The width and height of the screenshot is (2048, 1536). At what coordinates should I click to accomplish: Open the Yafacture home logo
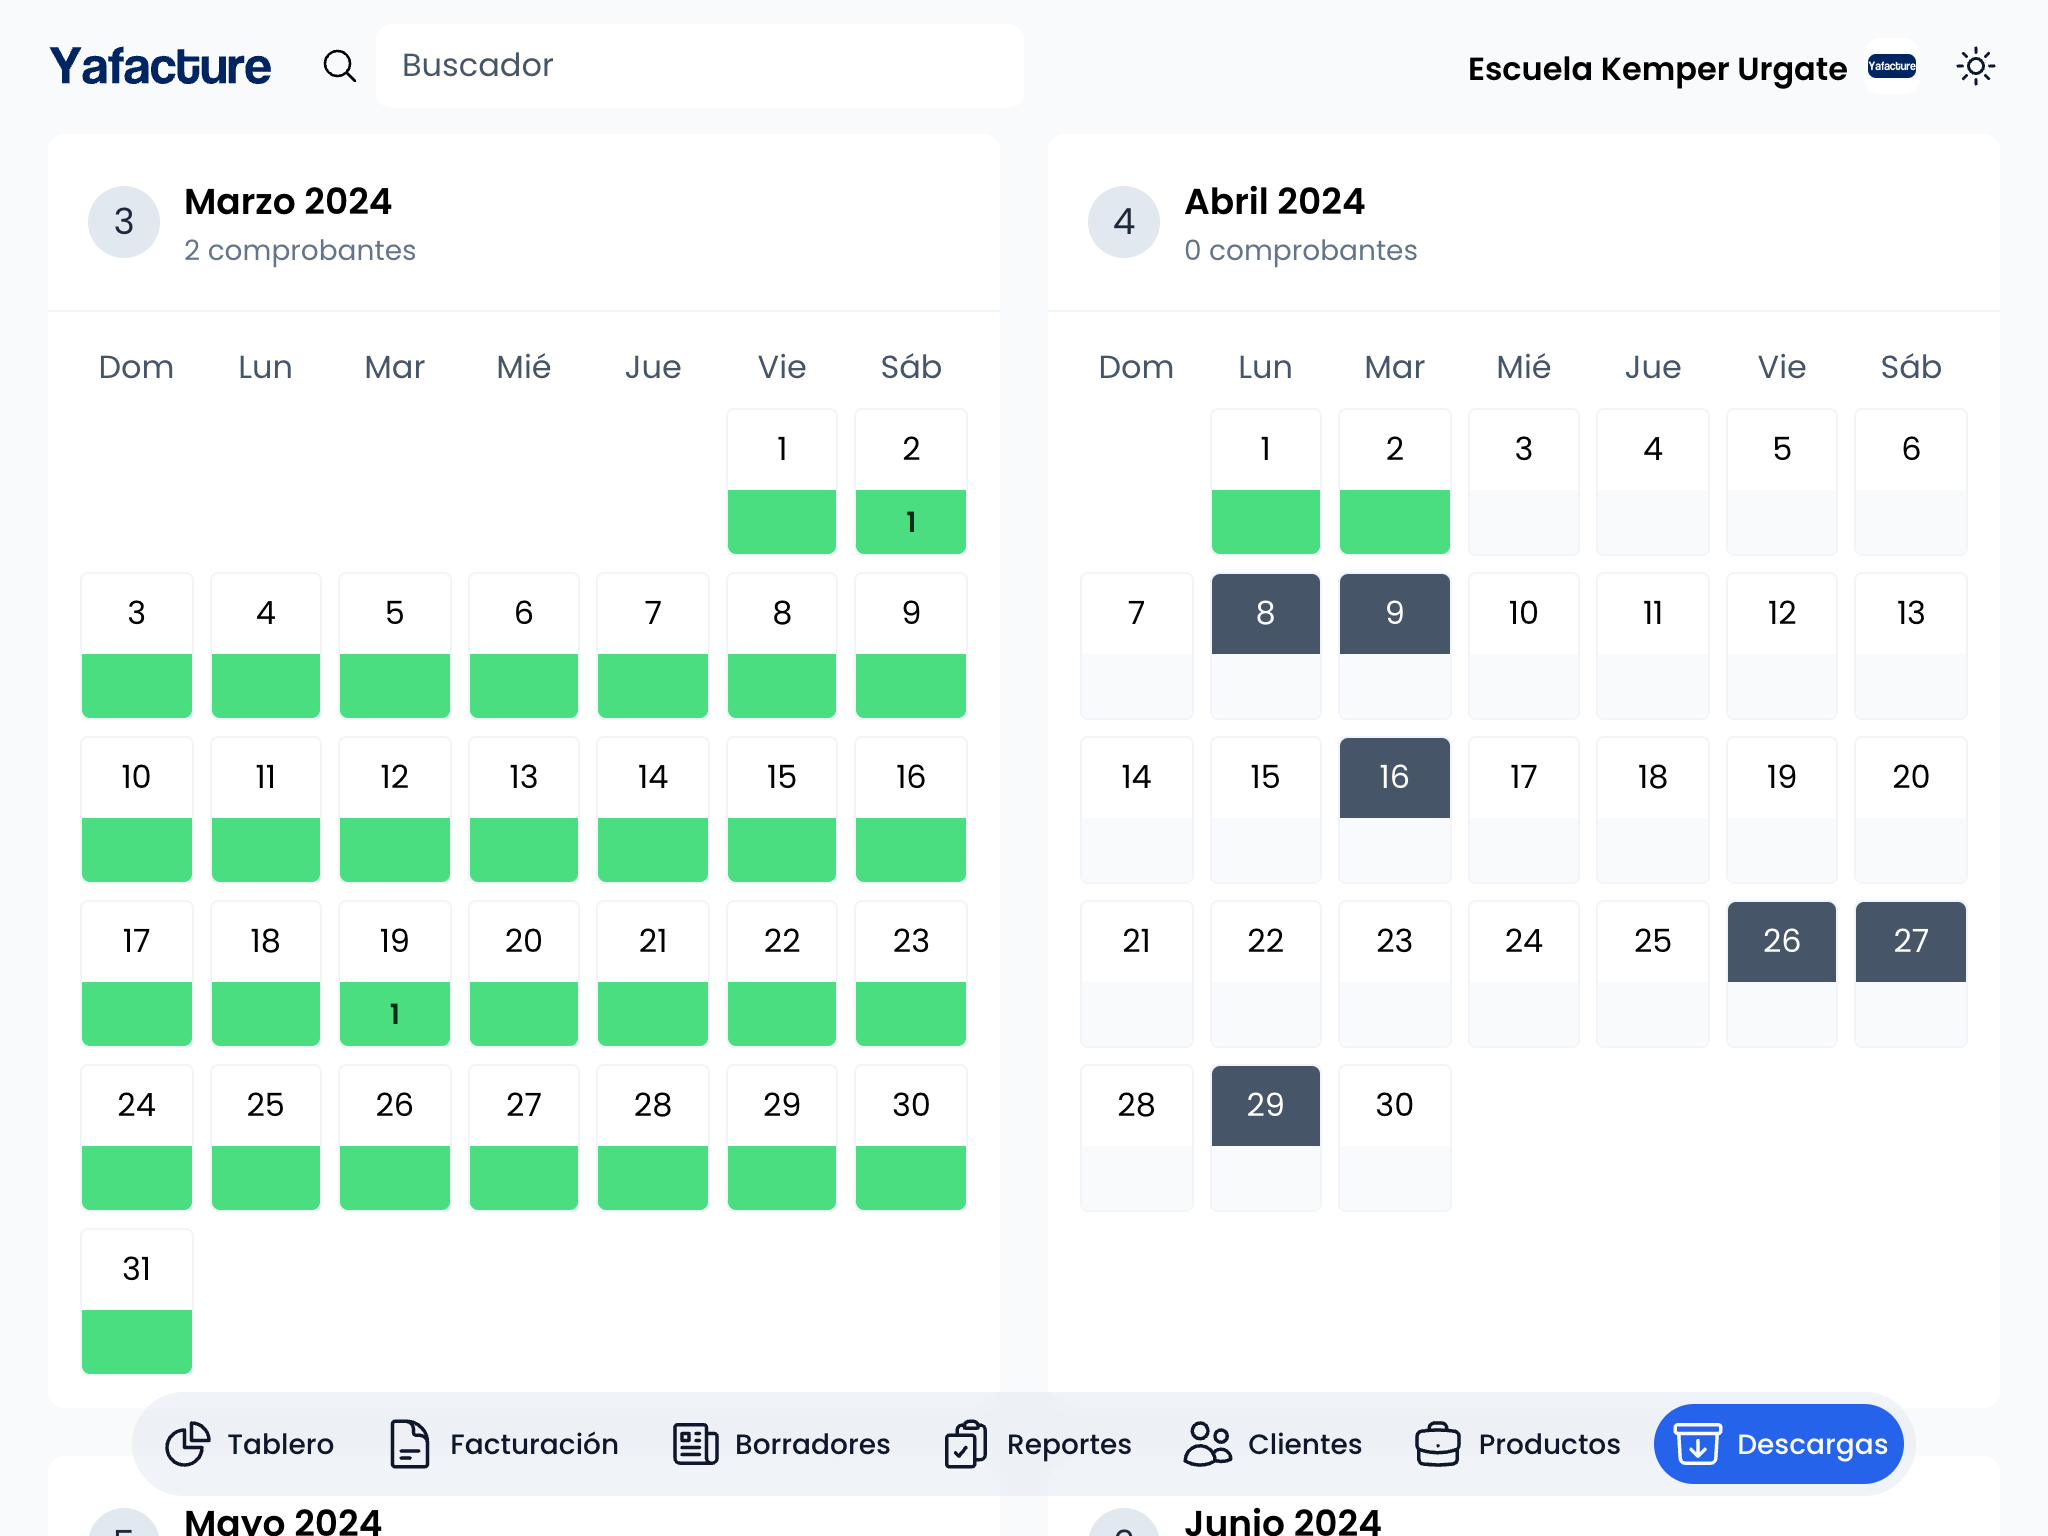[x=160, y=66]
